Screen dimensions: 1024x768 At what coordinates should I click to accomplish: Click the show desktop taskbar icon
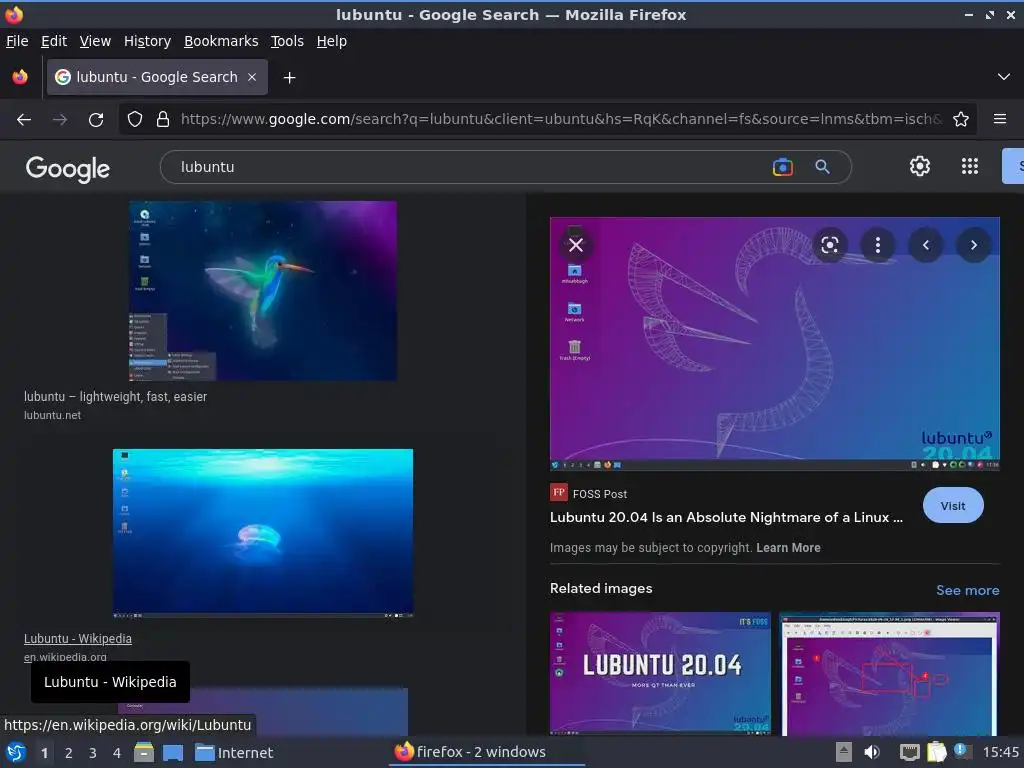point(172,753)
